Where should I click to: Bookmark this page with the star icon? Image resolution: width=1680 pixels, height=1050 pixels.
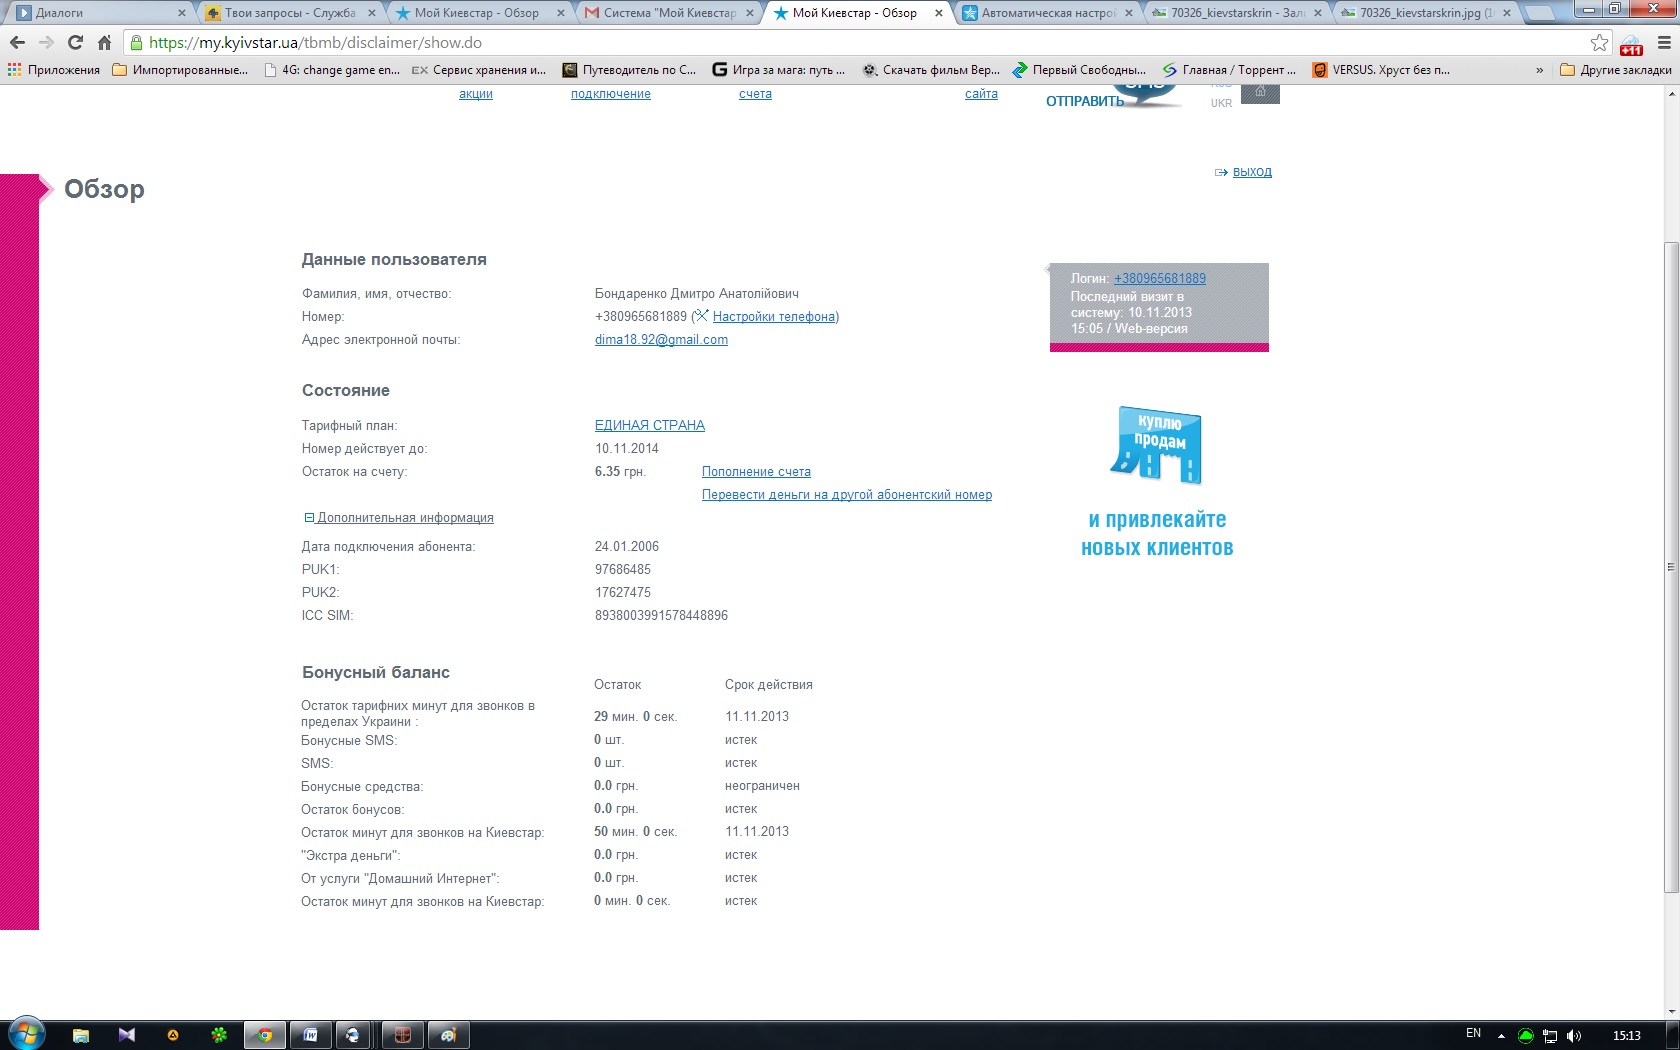point(1599,43)
